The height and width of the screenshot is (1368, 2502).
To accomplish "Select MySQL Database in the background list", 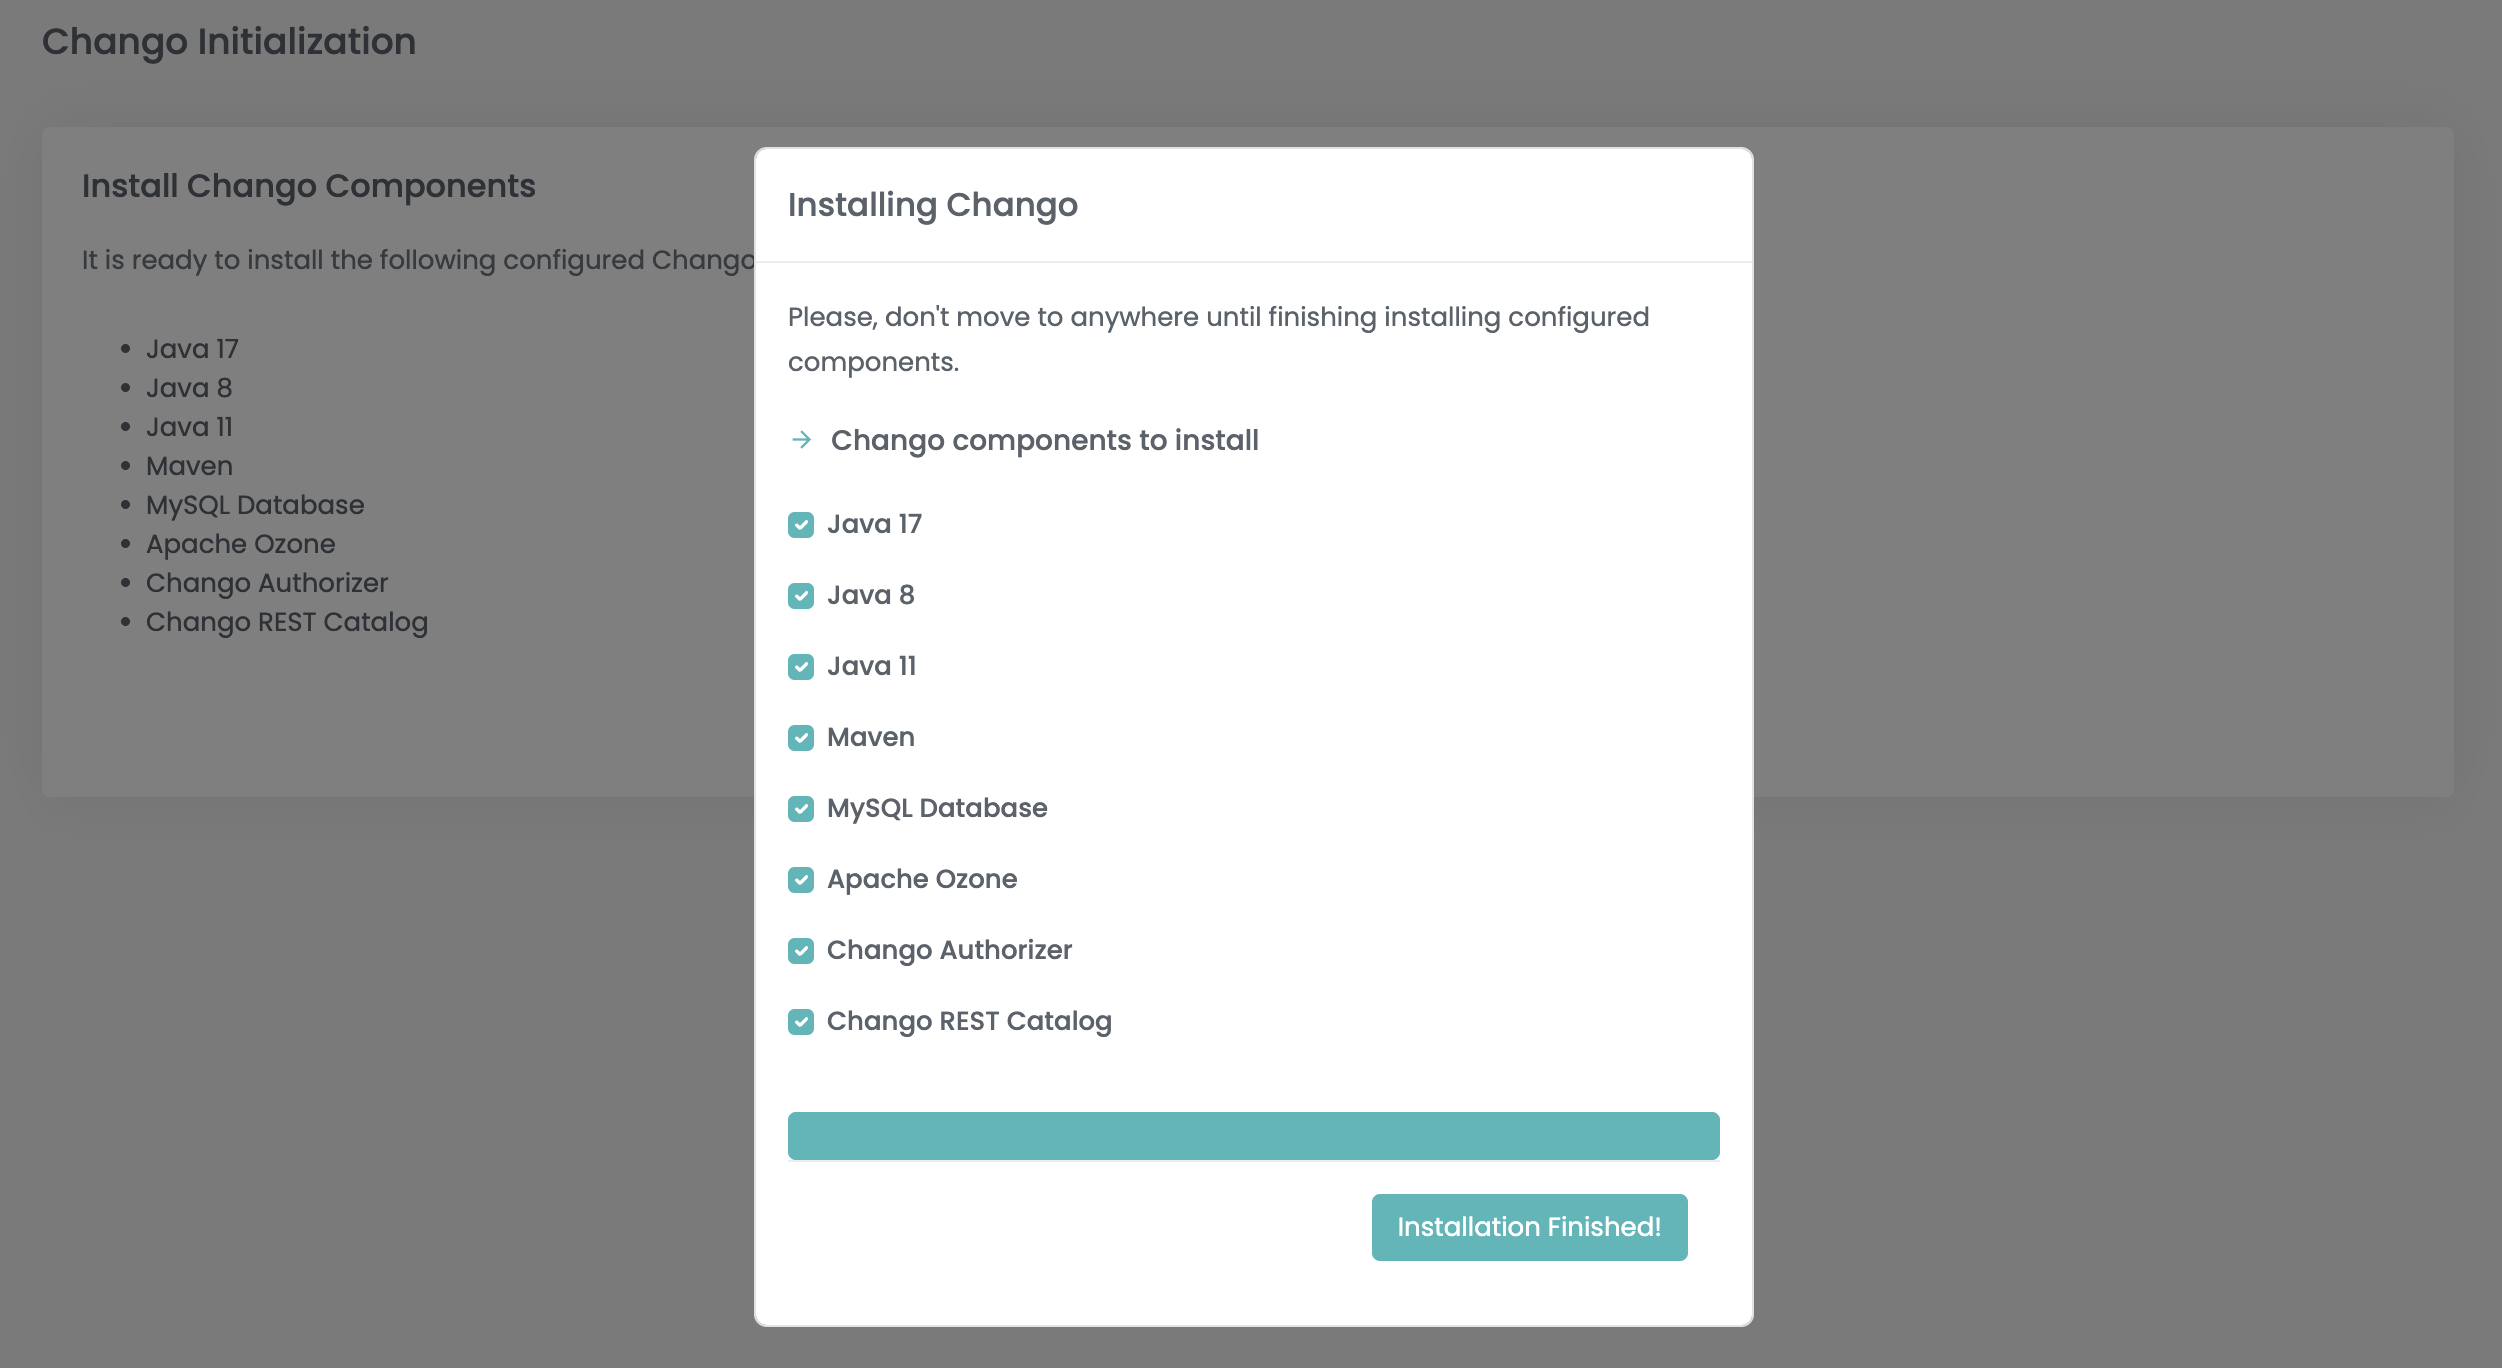I will click(x=255, y=505).
